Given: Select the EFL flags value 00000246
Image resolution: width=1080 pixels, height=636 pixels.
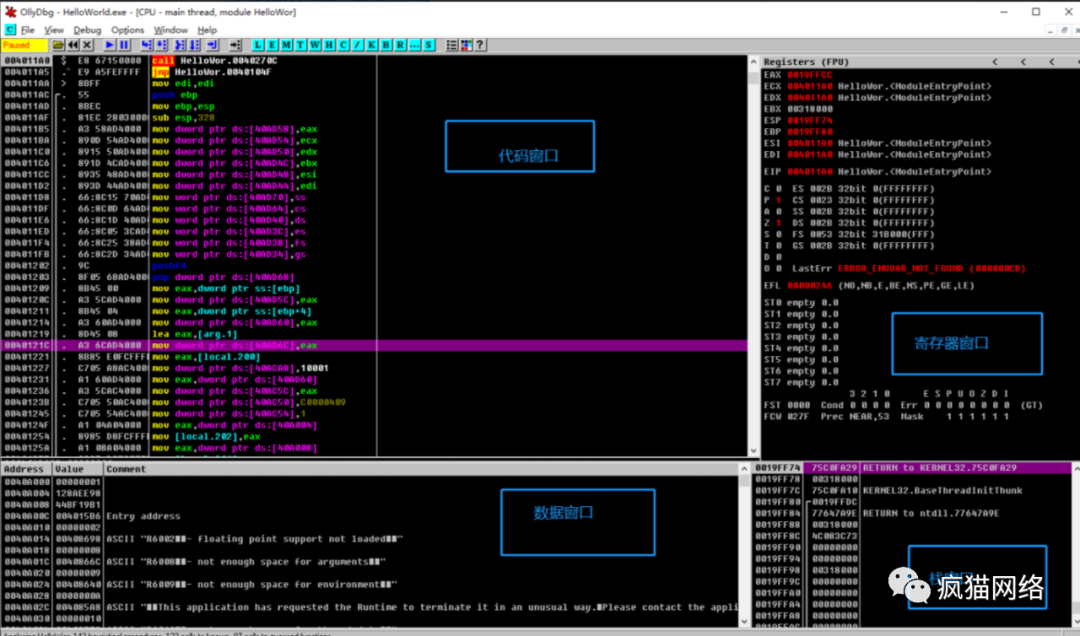Looking at the screenshot, I should tap(810, 285).
